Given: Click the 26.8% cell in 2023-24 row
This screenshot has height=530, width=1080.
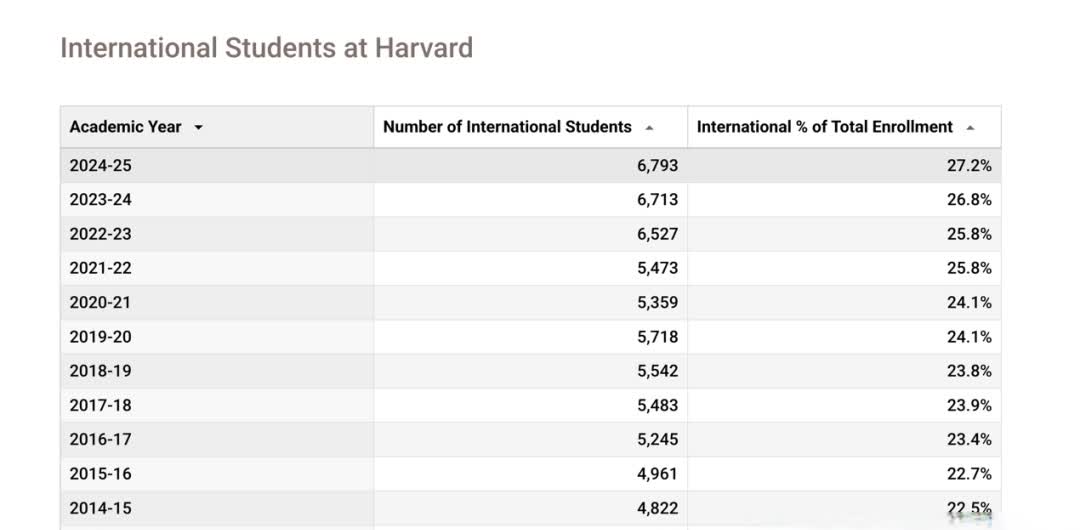Looking at the screenshot, I should 844,200.
